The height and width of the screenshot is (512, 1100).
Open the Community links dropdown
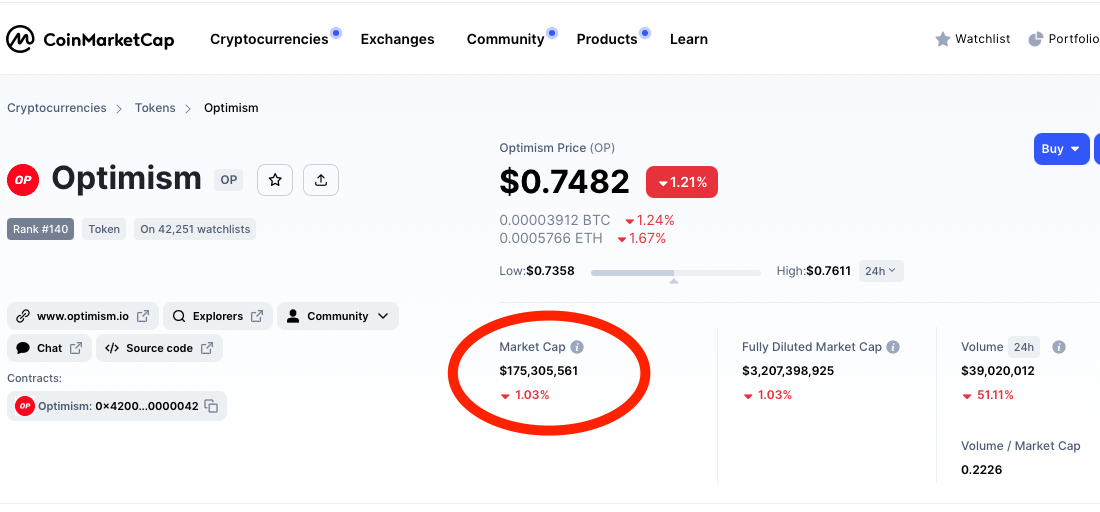coord(337,316)
